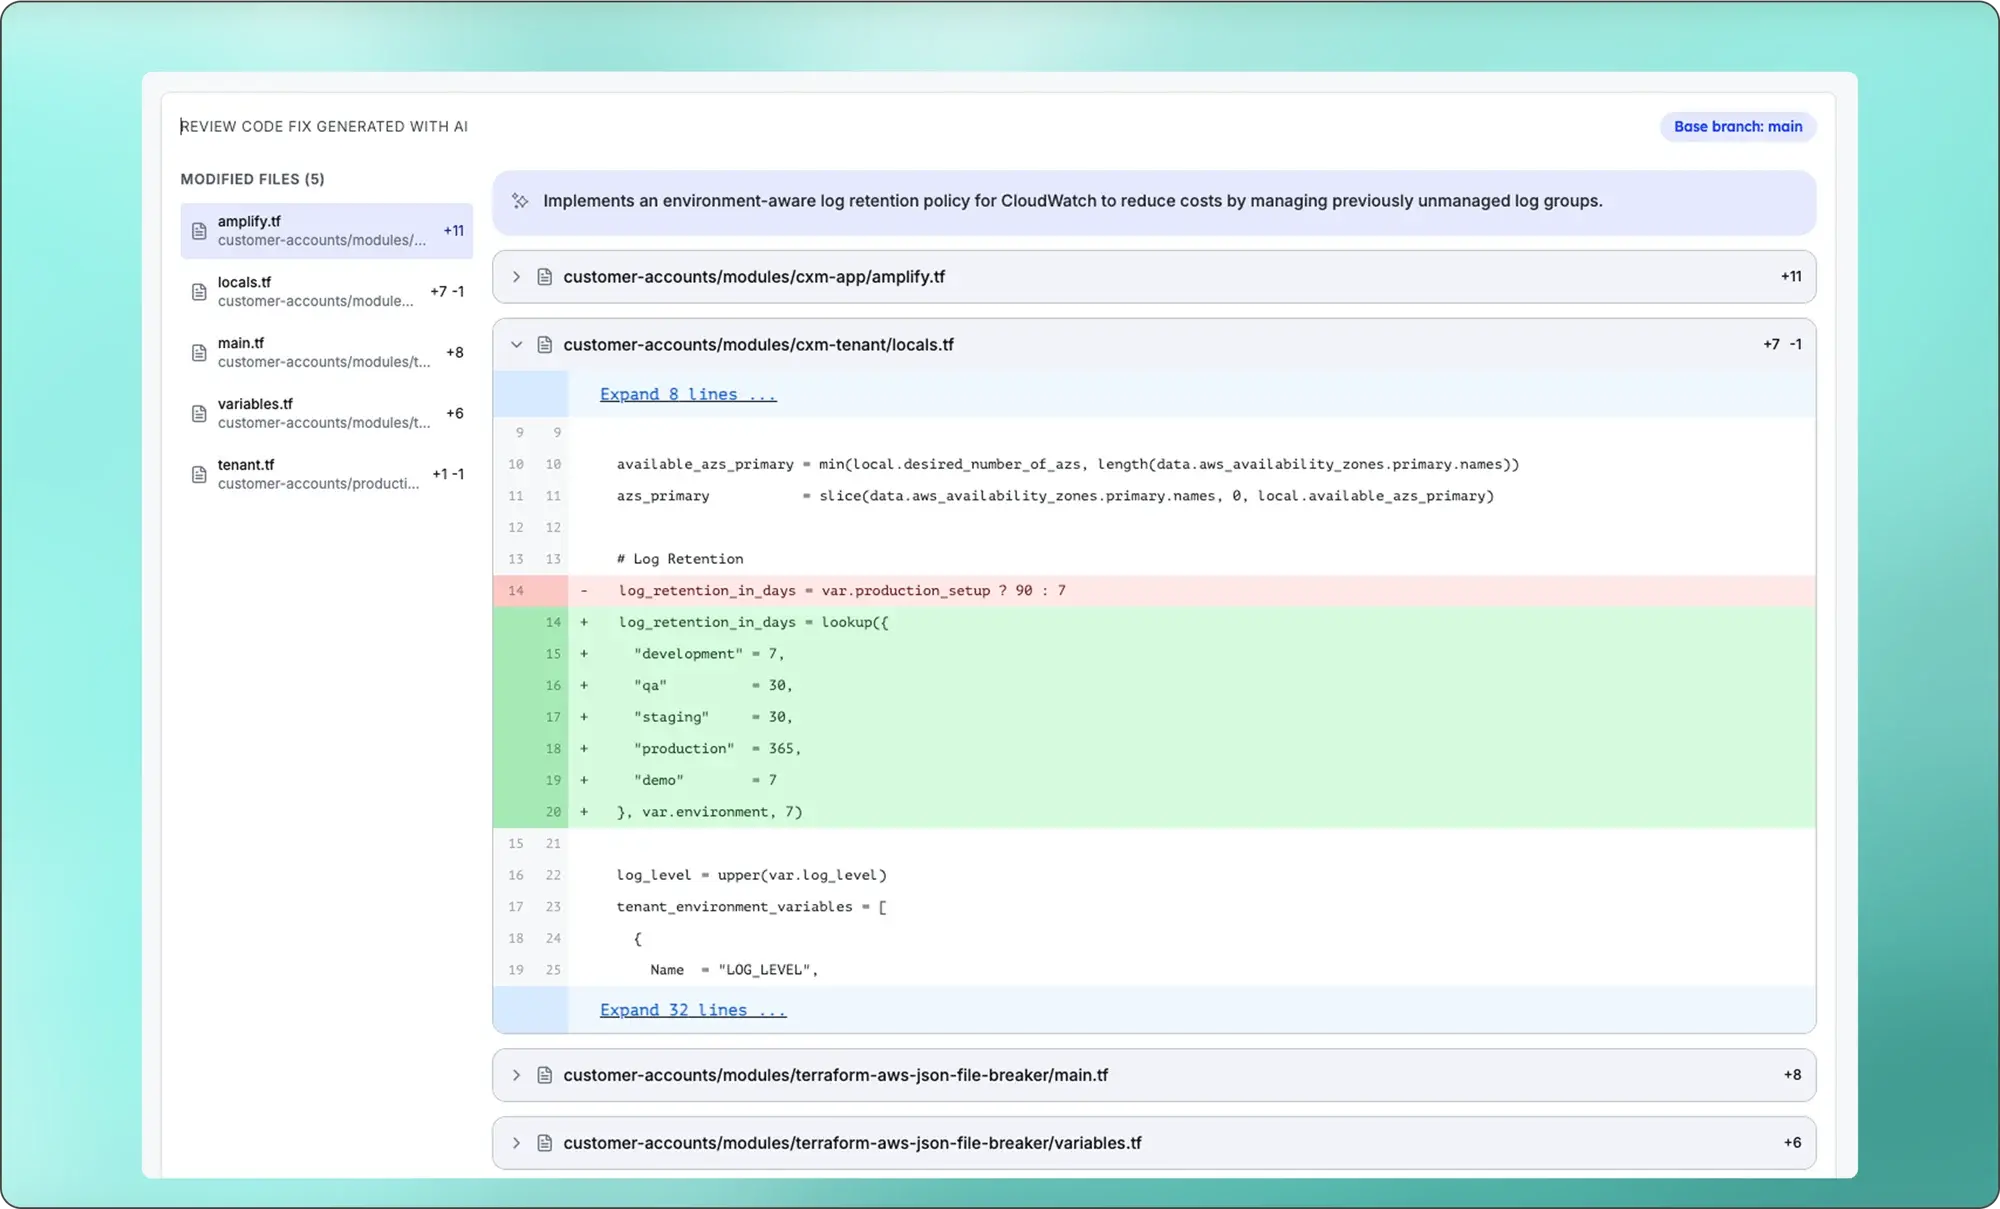The width and height of the screenshot is (2000, 1209).
Task: Click the Base branch: main badge
Action: pos(1738,127)
